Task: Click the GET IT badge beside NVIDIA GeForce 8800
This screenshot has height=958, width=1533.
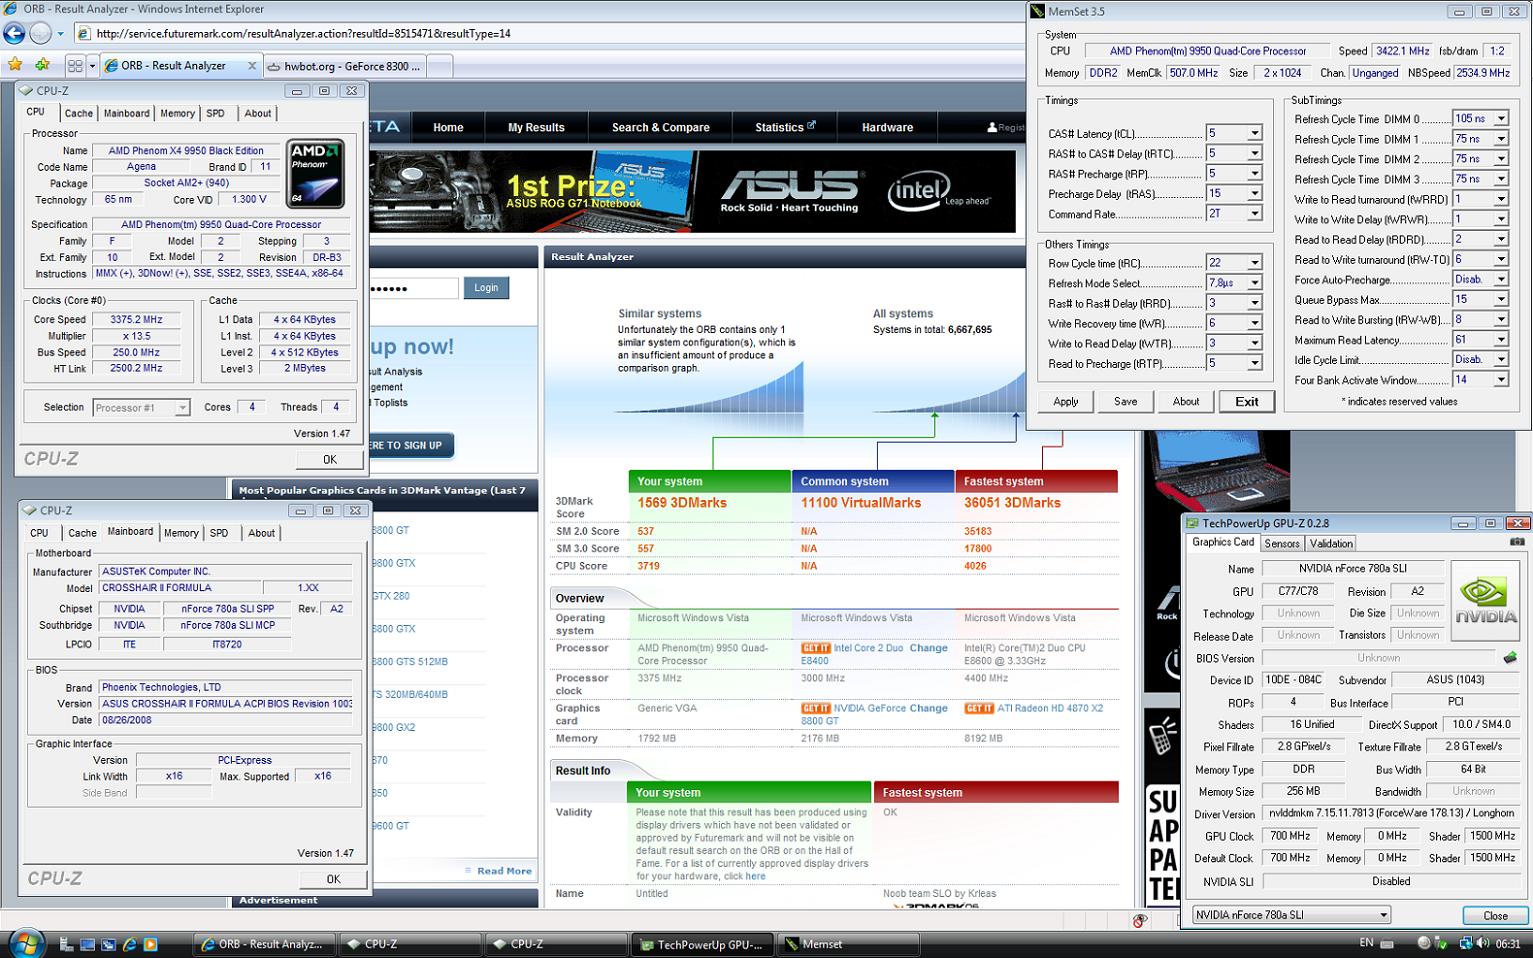Action: [815, 708]
